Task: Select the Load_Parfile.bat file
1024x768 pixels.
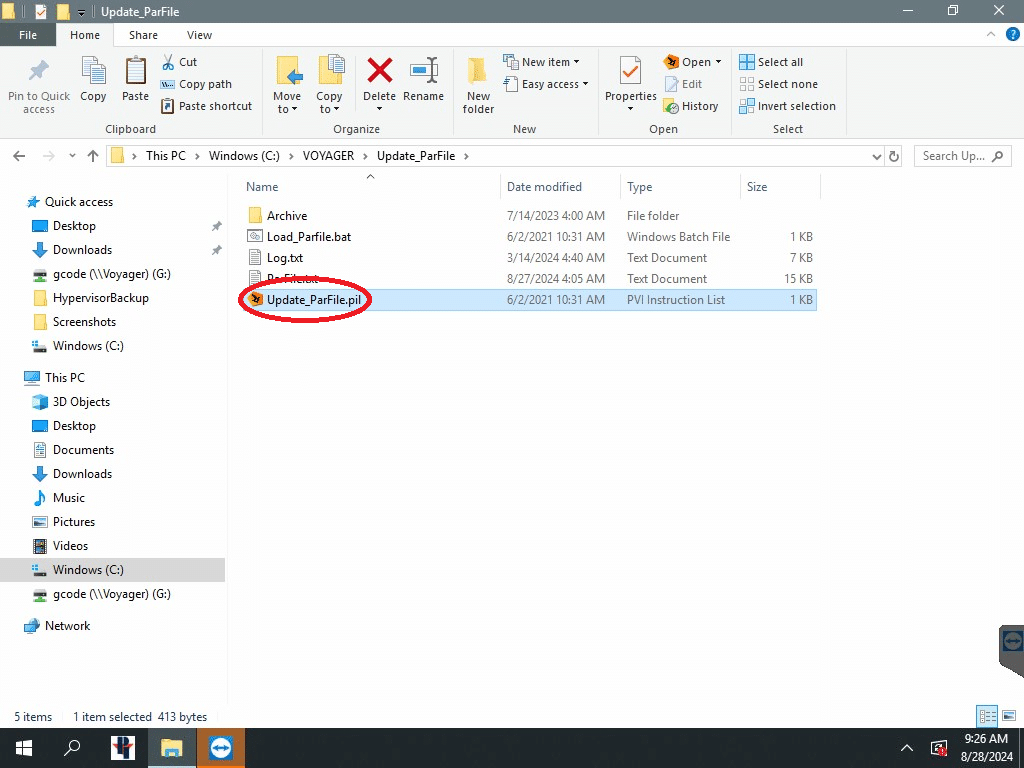Action: pyautogui.click(x=308, y=237)
